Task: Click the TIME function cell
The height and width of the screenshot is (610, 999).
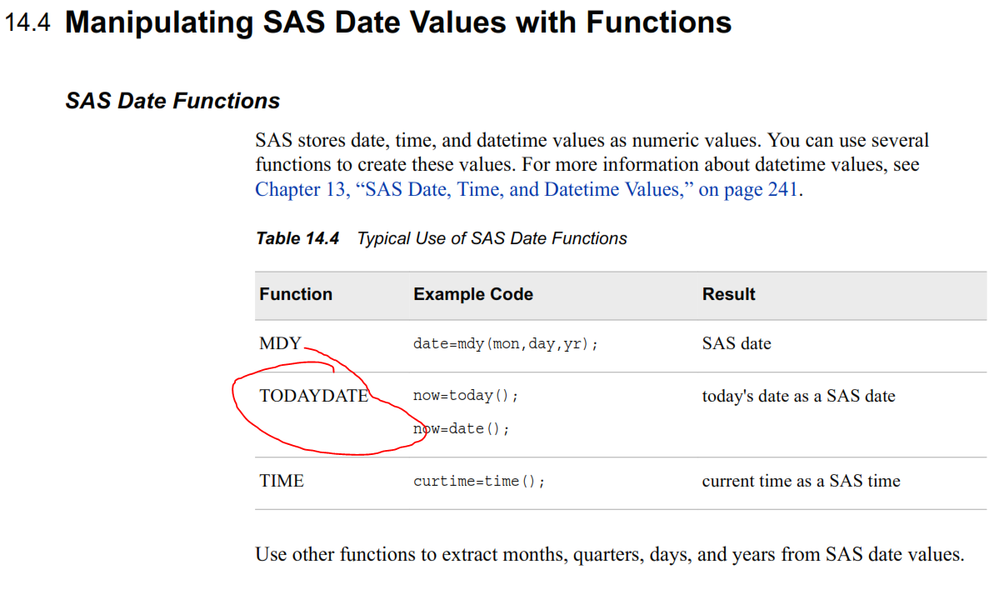Action: (281, 481)
